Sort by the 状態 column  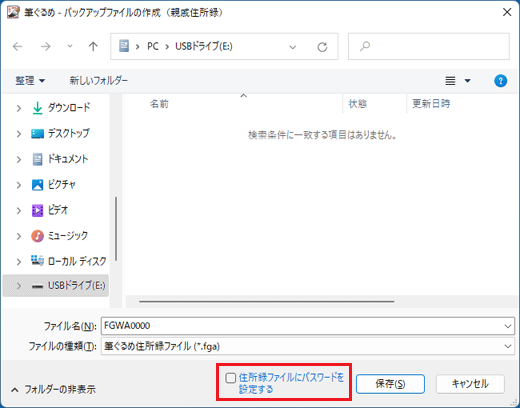358,104
